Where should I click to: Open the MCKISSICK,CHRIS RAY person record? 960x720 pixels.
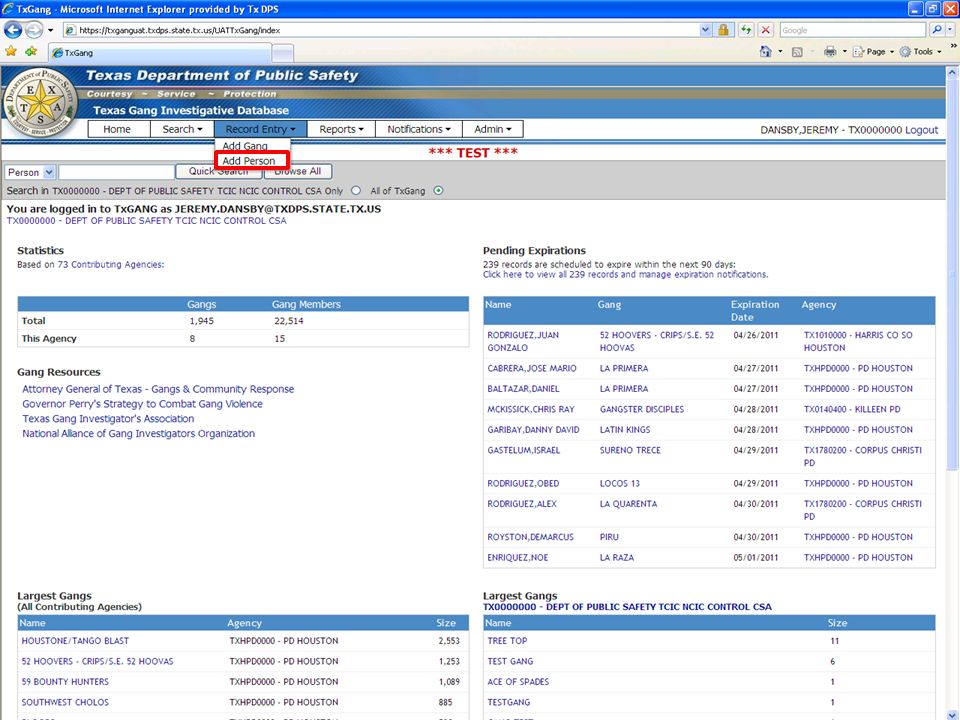(x=531, y=410)
